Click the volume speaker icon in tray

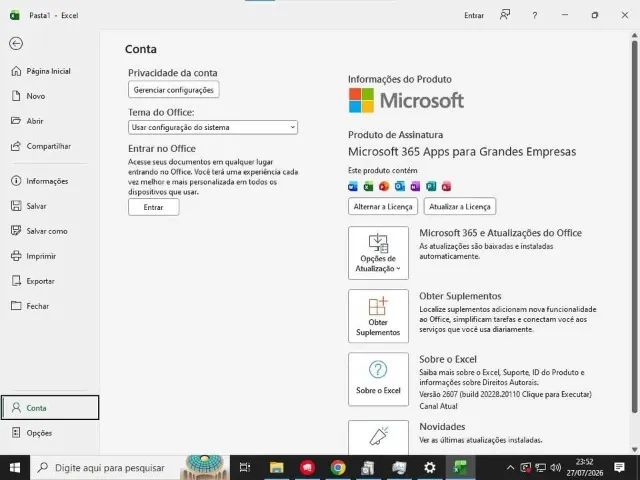click(x=555, y=468)
